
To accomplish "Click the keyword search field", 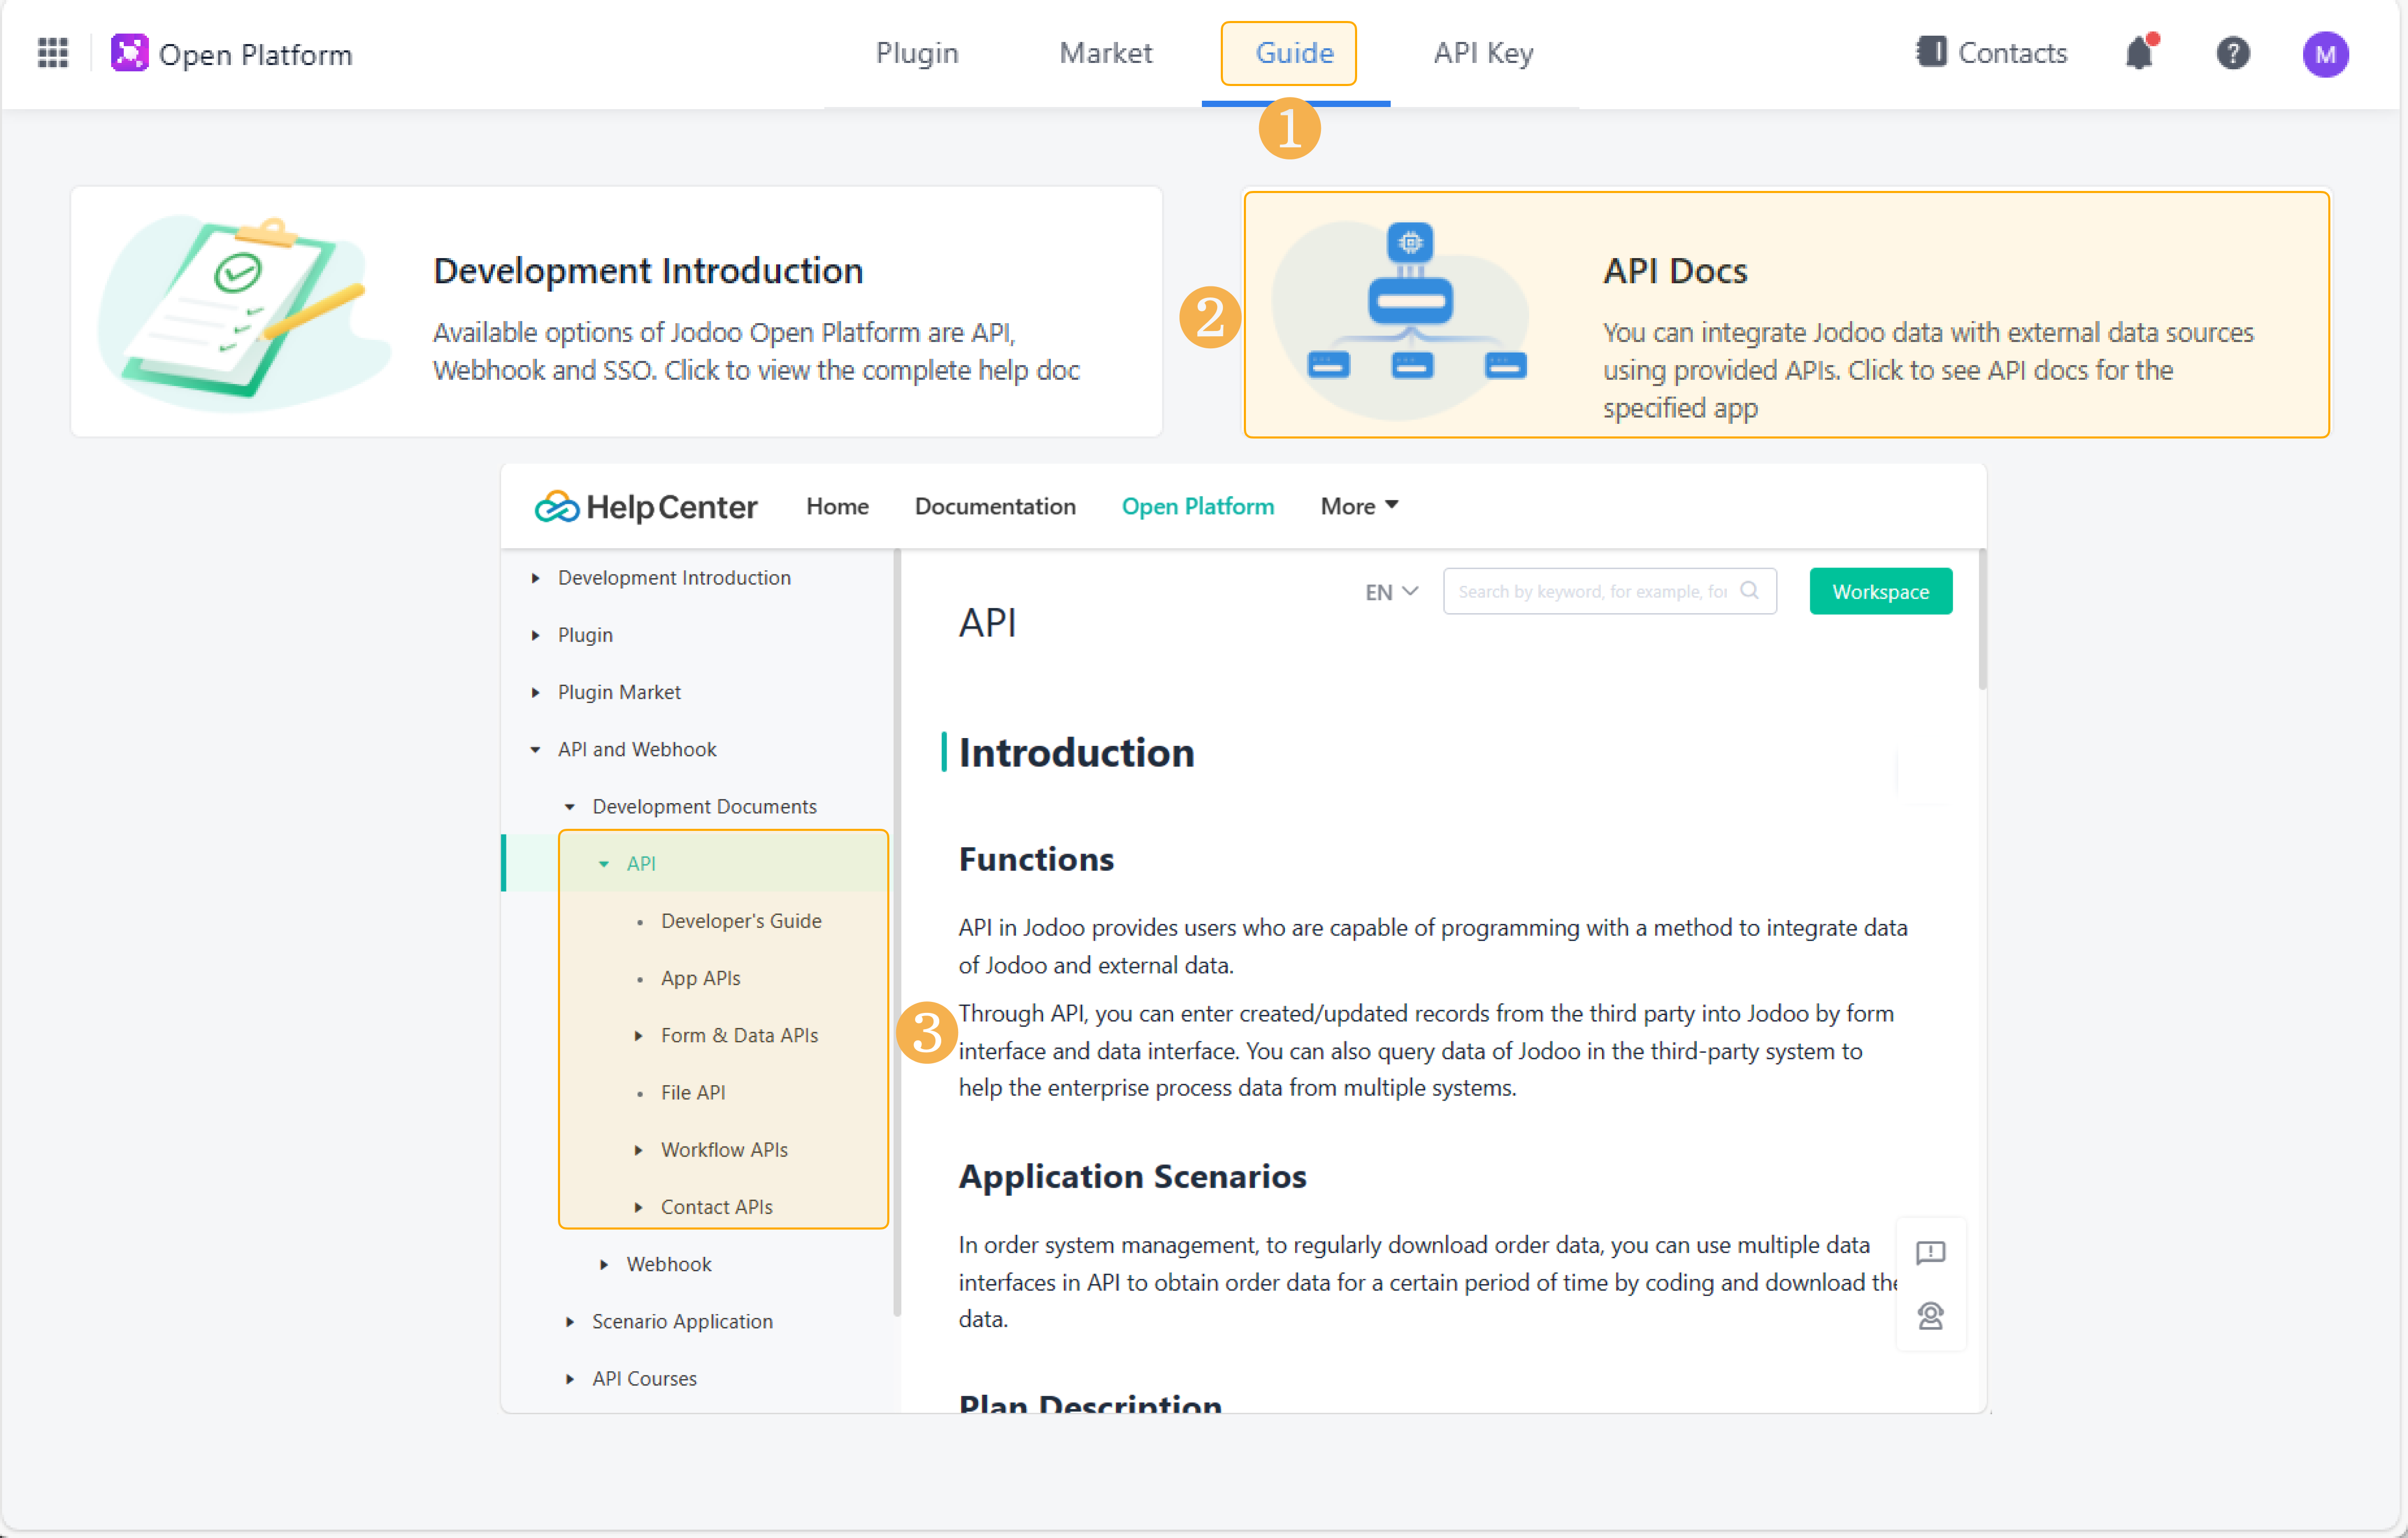I will (x=1609, y=591).
